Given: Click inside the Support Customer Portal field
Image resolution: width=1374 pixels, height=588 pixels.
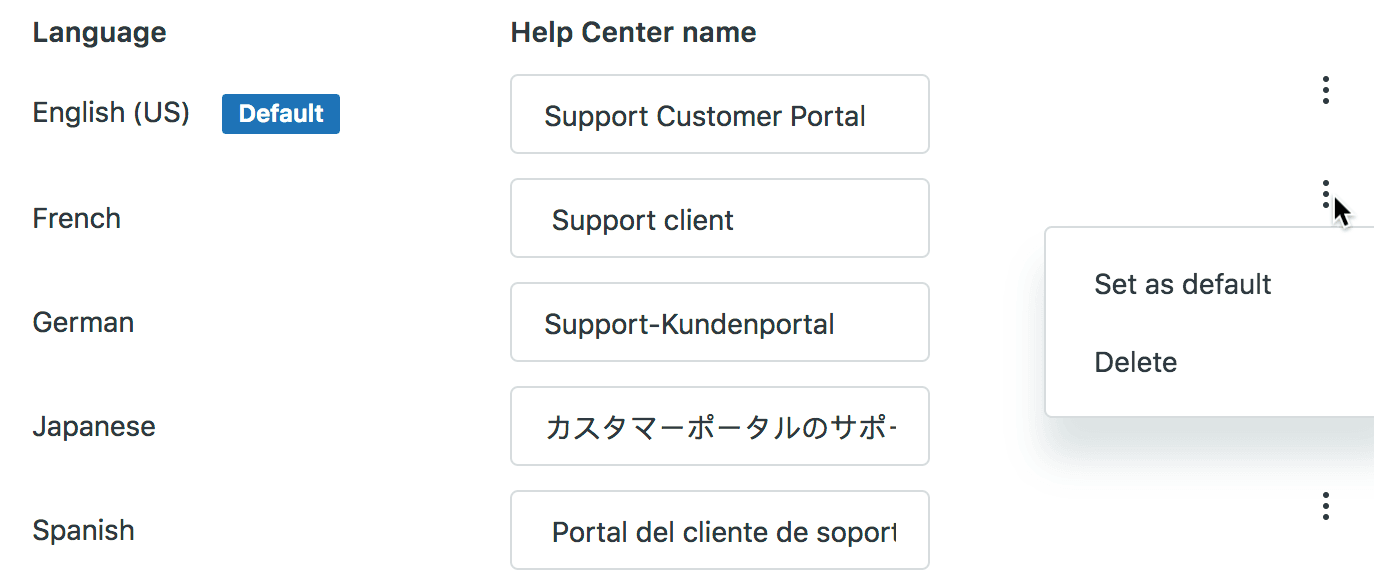Looking at the screenshot, I should pos(719,114).
